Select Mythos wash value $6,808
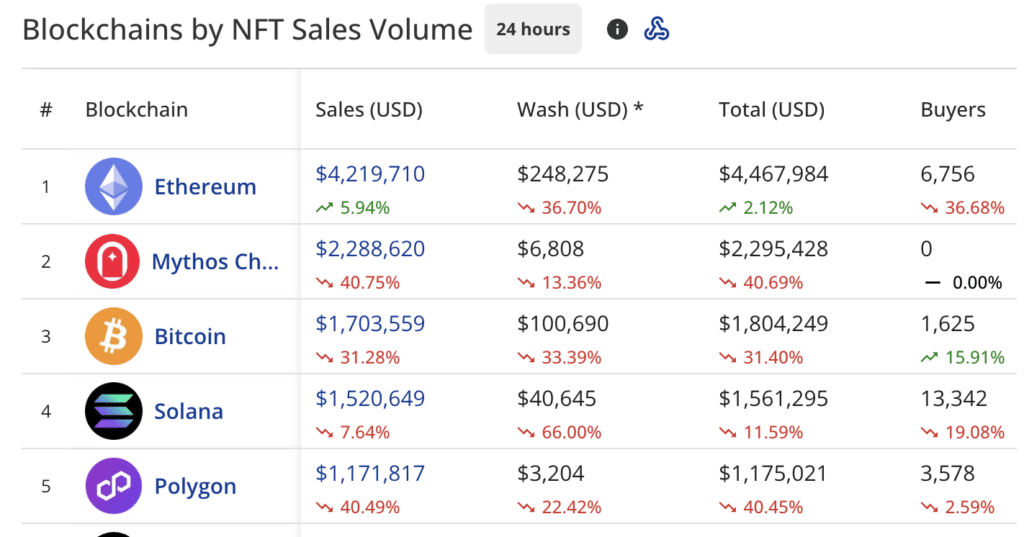Image resolution: width=1024 pixels, height=537 pixels. [551, 248]
